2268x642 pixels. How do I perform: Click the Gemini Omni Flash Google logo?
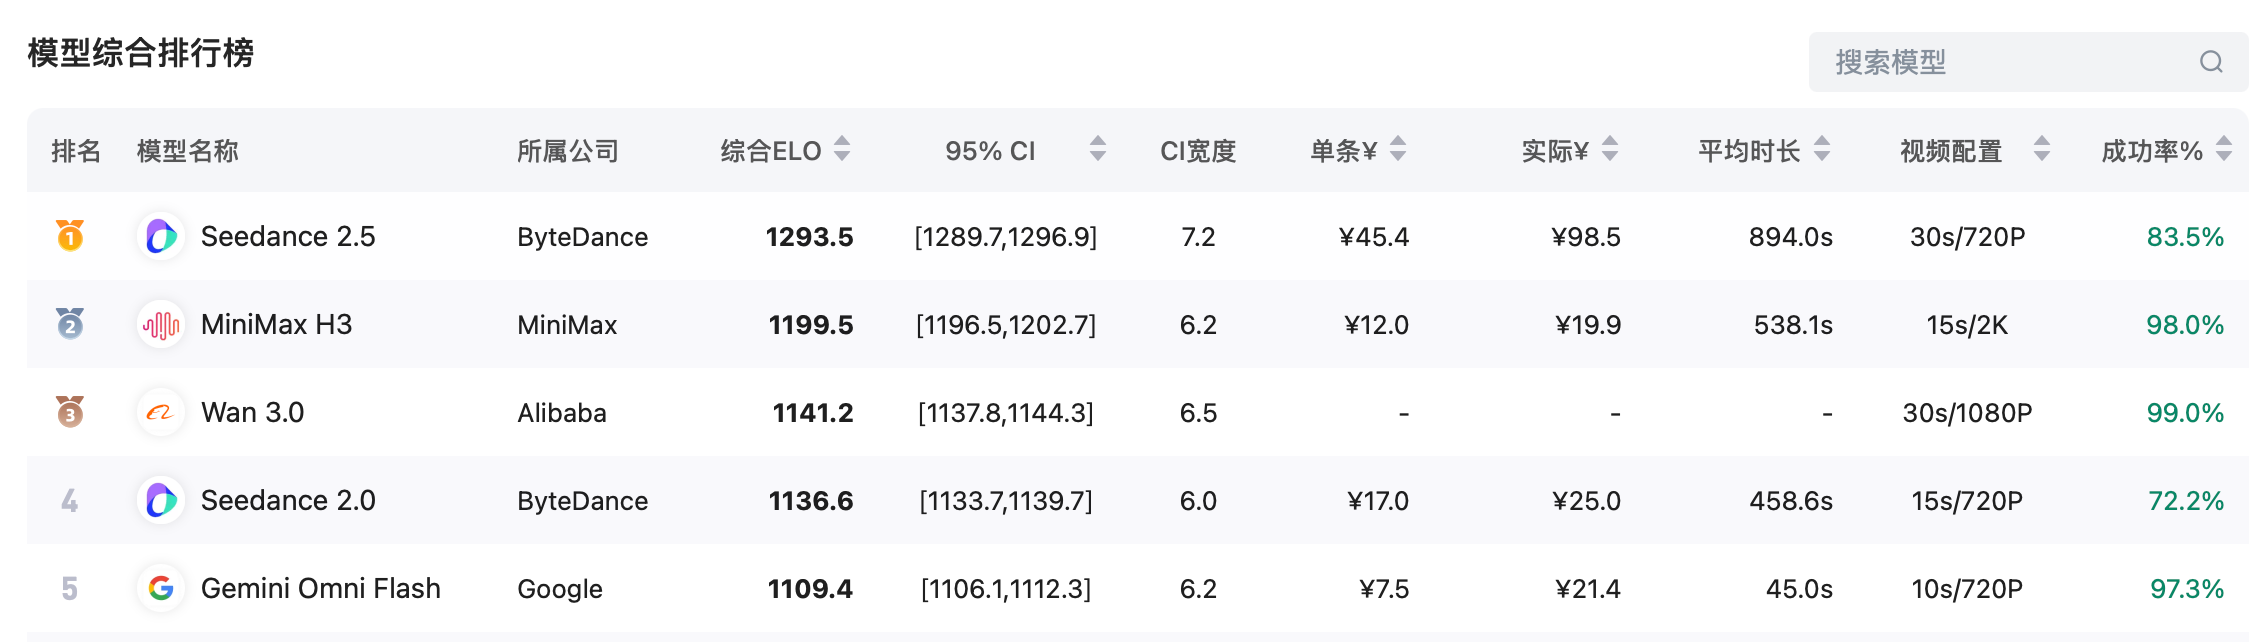[161, 588]
